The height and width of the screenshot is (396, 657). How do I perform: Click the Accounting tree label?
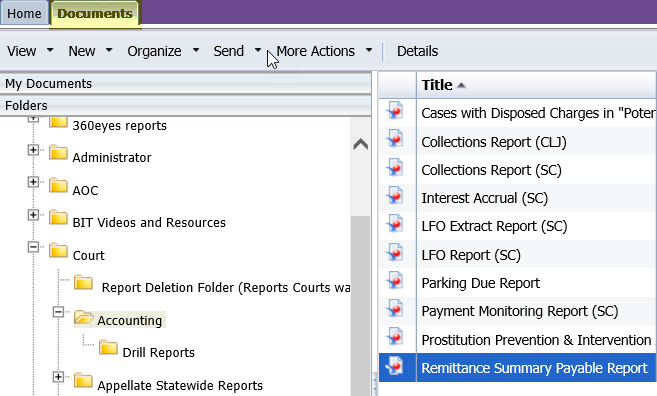pyautogui.click(x=129, y=320)
